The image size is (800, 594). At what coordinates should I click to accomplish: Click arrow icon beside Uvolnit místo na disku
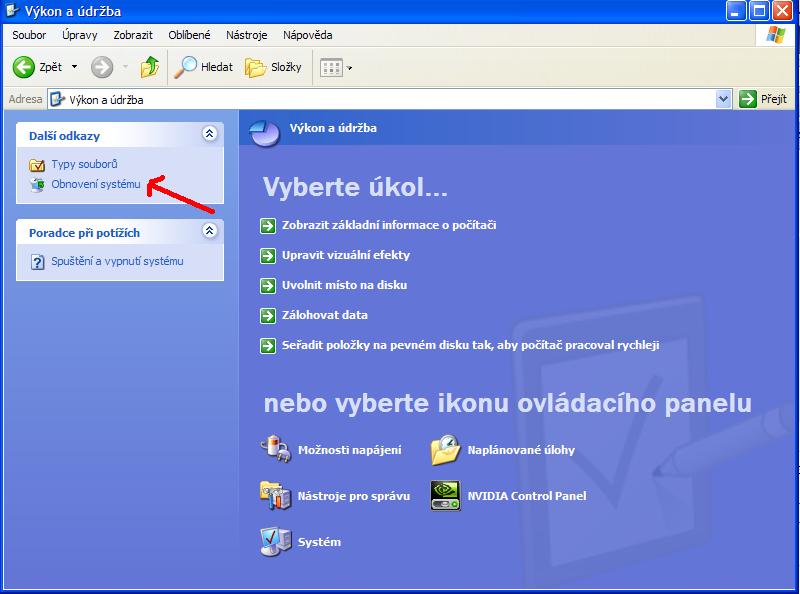[268, 286]
